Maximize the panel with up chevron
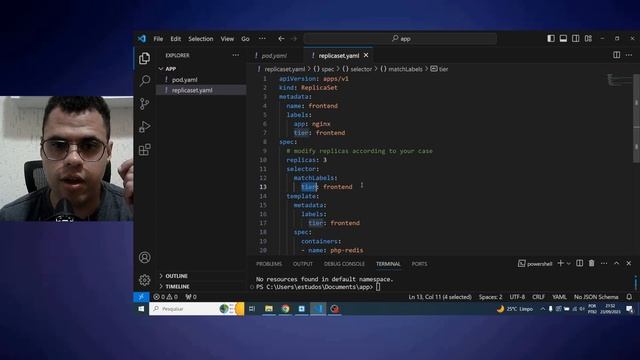This screenshot has height=360, width=640. pyautogui.click(x=617, y=263)
